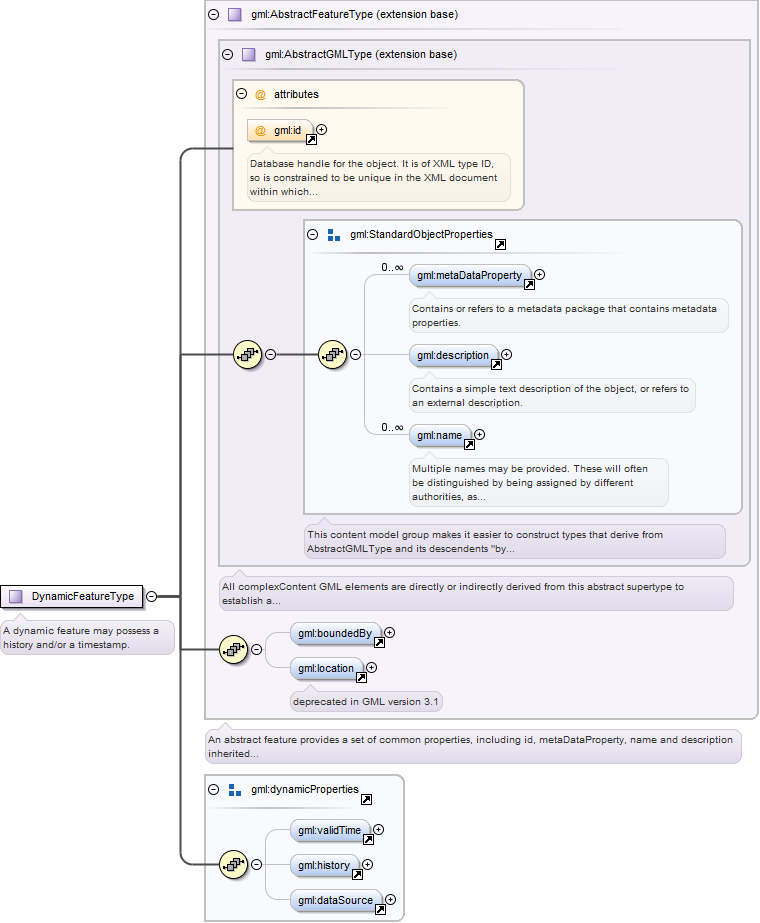Follow reference arrow on gml:metaDataProperty
760x923 pixels.
pyautogui.click(x=529, y=284)
